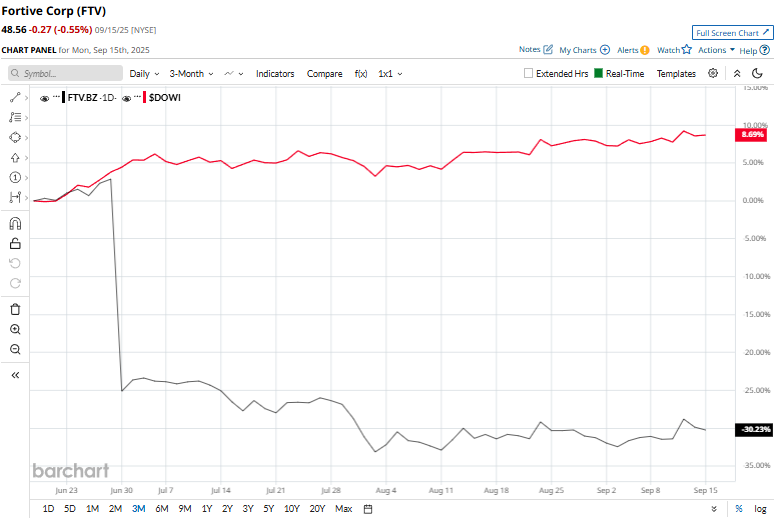Image resolution: width=776 pixels, height=523 pixels.
Task: Open the 1x1 grid layout dropdown
Action: 390,73
